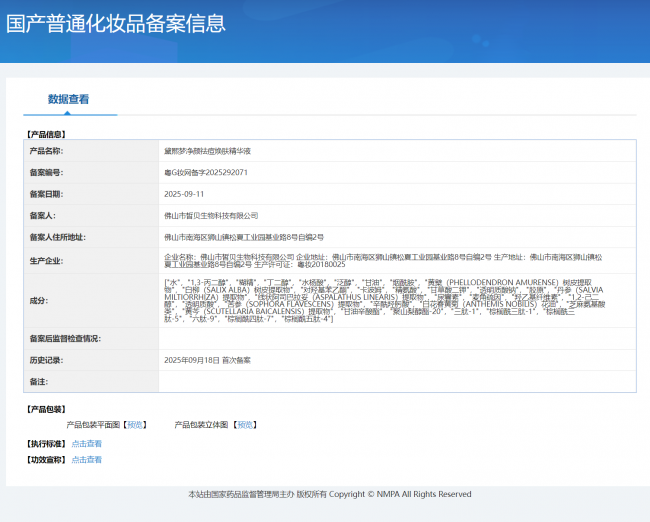This screenshot has width=650, height=522.
Task: Click the 【执行标准】 label
Action: point(46,444)
